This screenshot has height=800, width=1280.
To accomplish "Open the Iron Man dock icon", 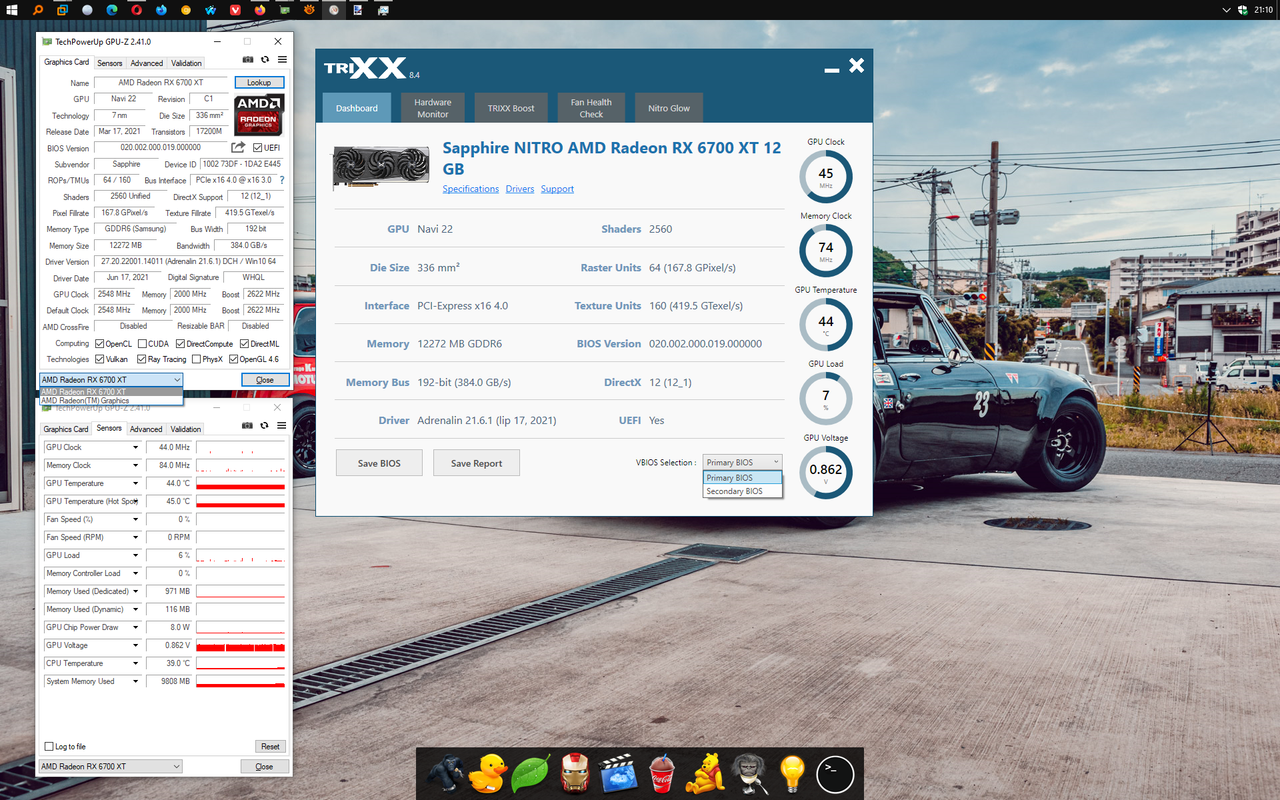I will 575,773.
